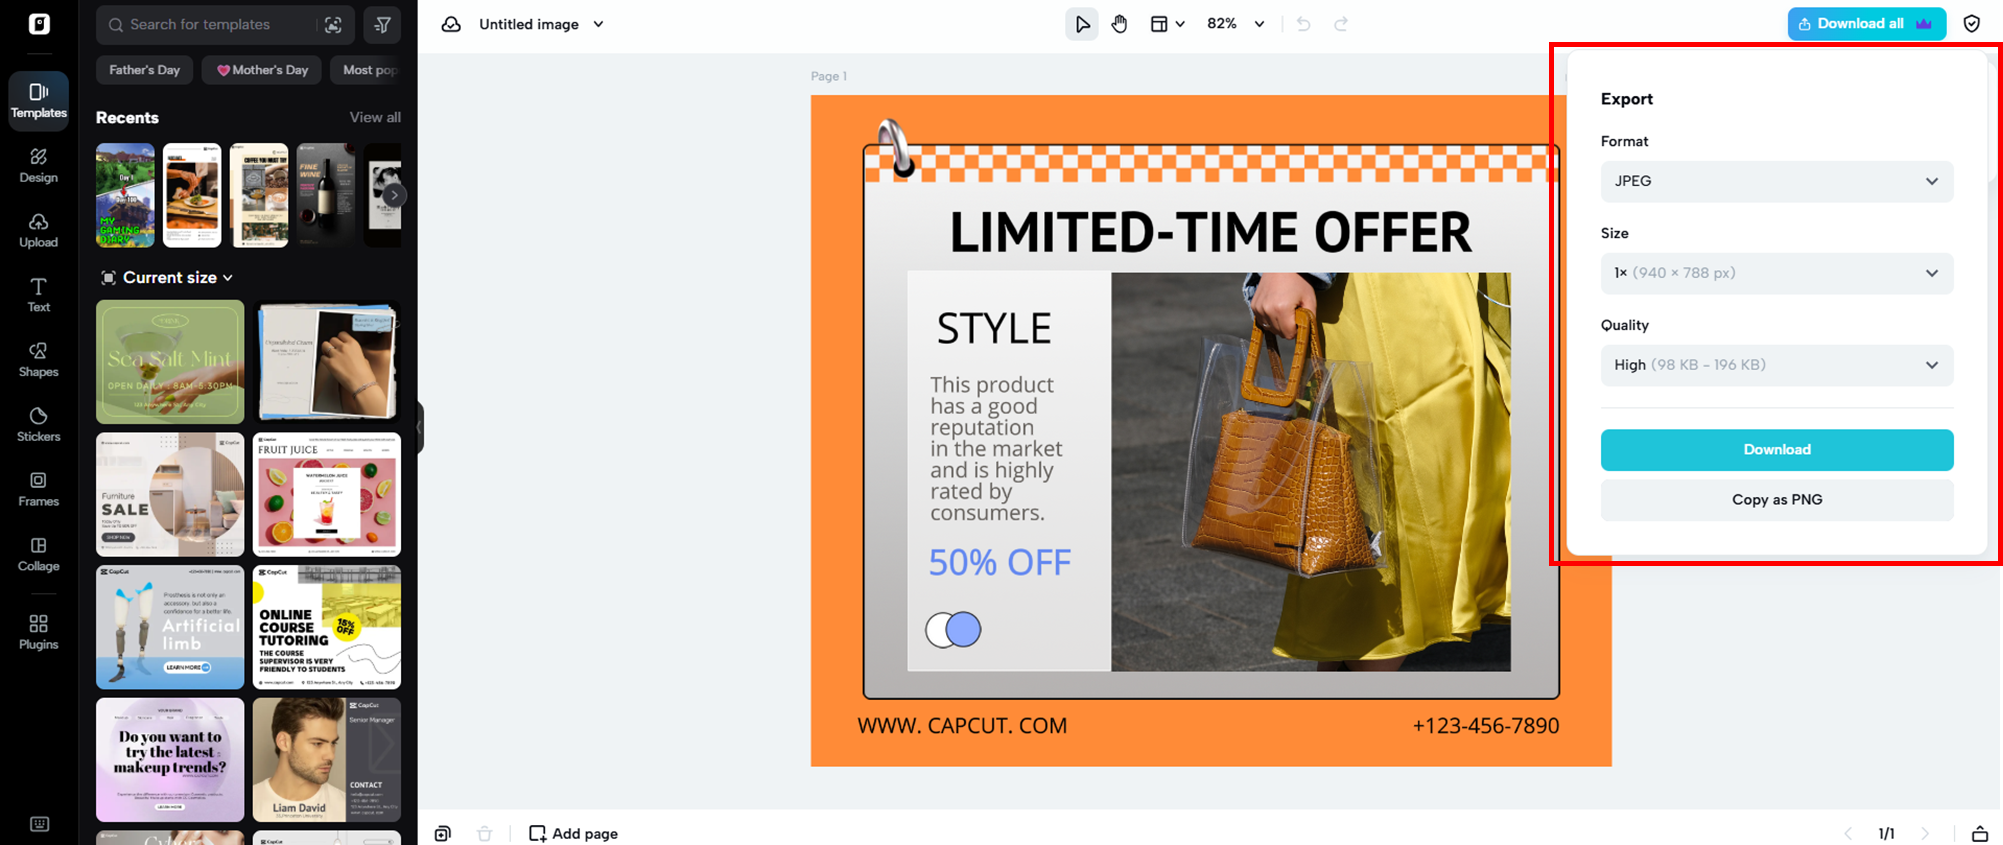The width and height of the screenshot is (2003, 845).
Task: Go to next page arrow
Action: point(1925,833)
